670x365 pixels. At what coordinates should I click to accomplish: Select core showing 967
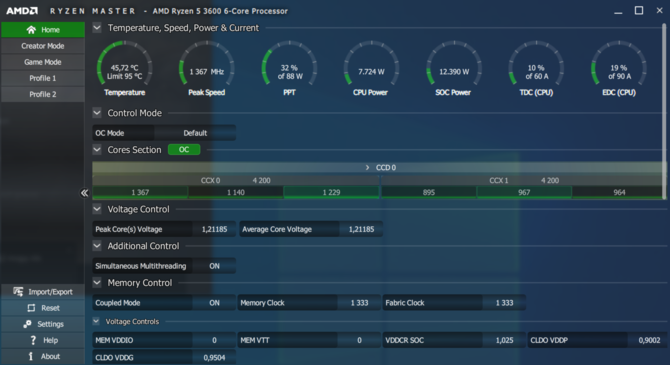(x=524, y=192)
